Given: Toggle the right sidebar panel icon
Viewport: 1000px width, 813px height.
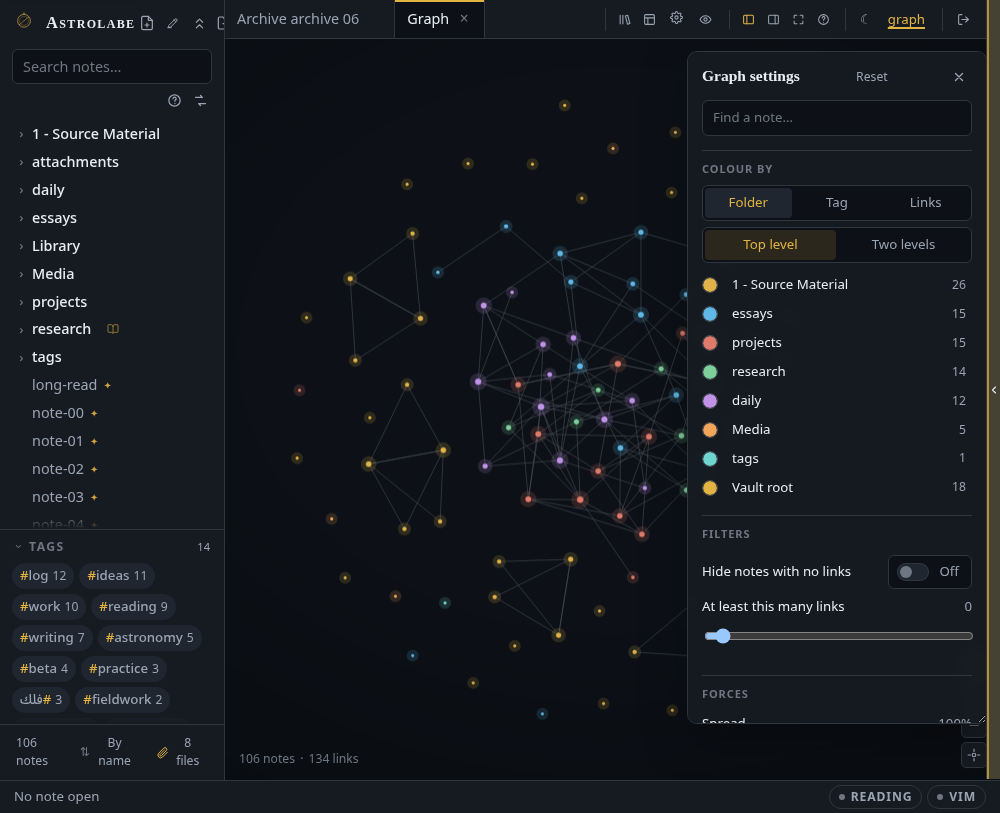Looking at the screenshot, I should click(773, 20).
